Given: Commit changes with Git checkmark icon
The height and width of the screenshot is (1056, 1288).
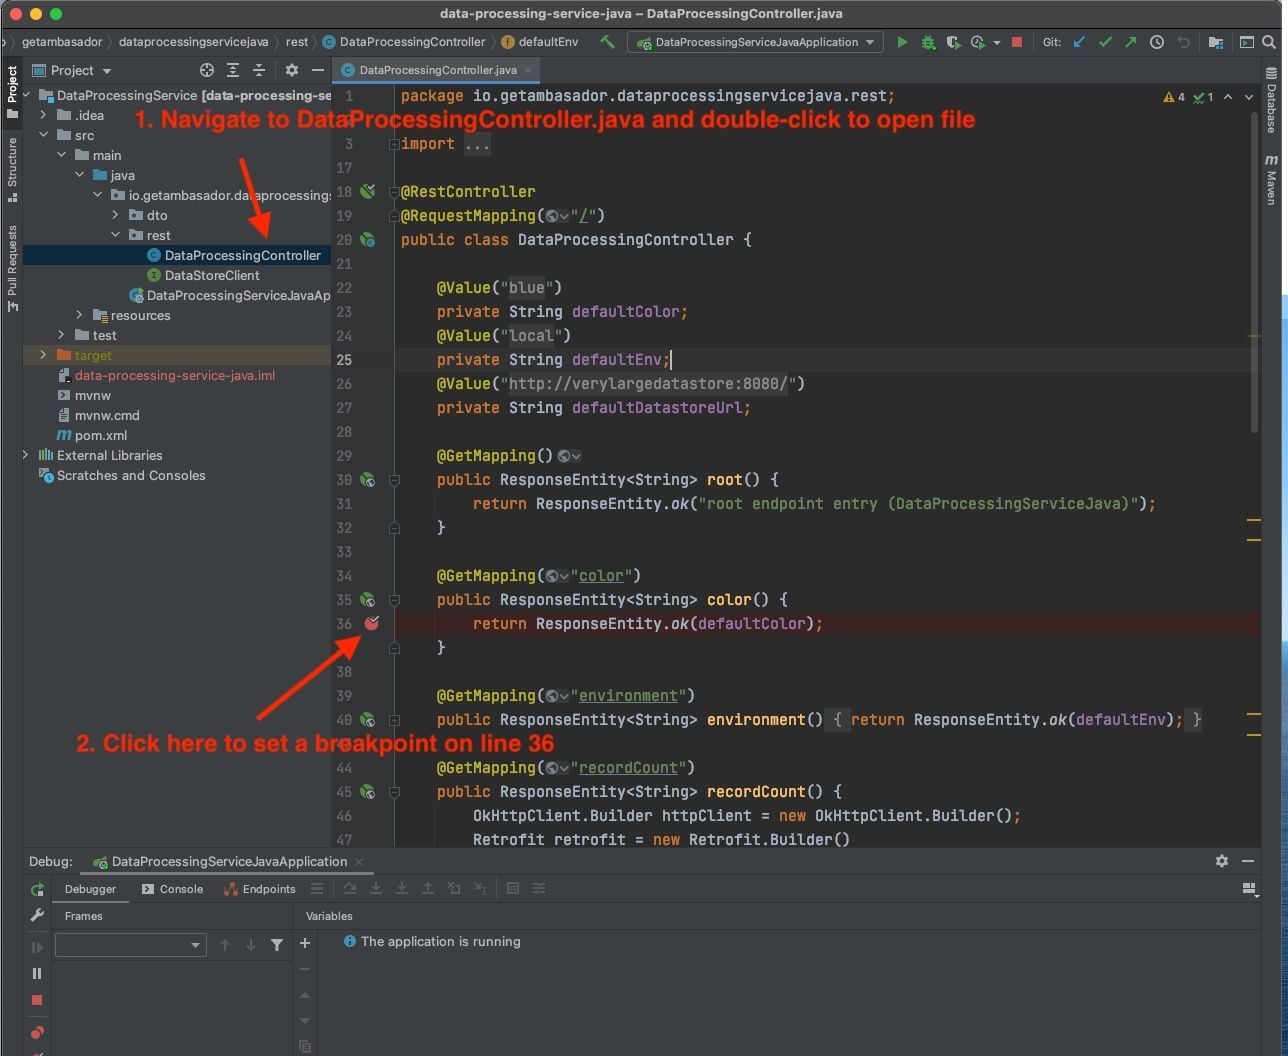Looking at the screenshot, I should pyautogui.click(x=1105, y=42).
